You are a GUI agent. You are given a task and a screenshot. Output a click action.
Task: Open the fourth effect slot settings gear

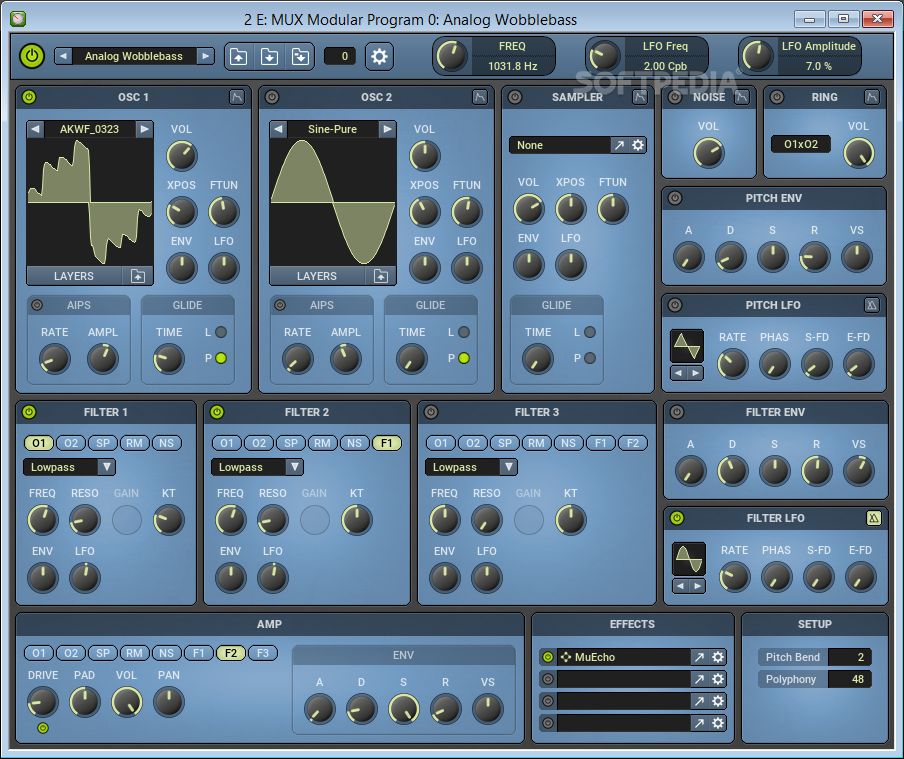click(718, 723)
